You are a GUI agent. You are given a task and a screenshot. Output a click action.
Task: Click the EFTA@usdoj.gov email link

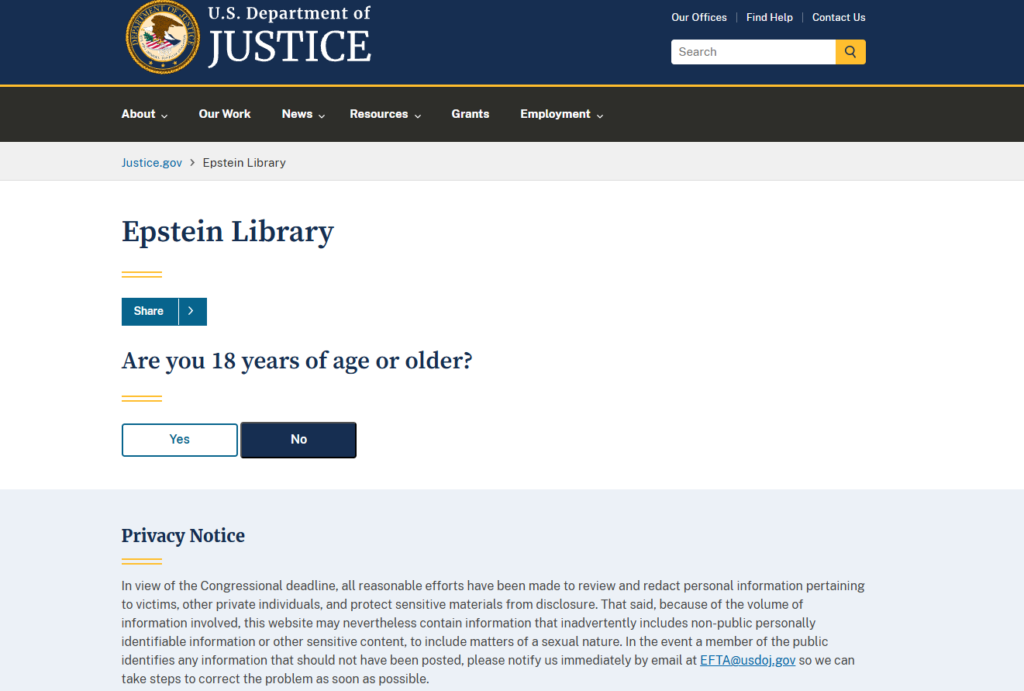tap(747, 660)
